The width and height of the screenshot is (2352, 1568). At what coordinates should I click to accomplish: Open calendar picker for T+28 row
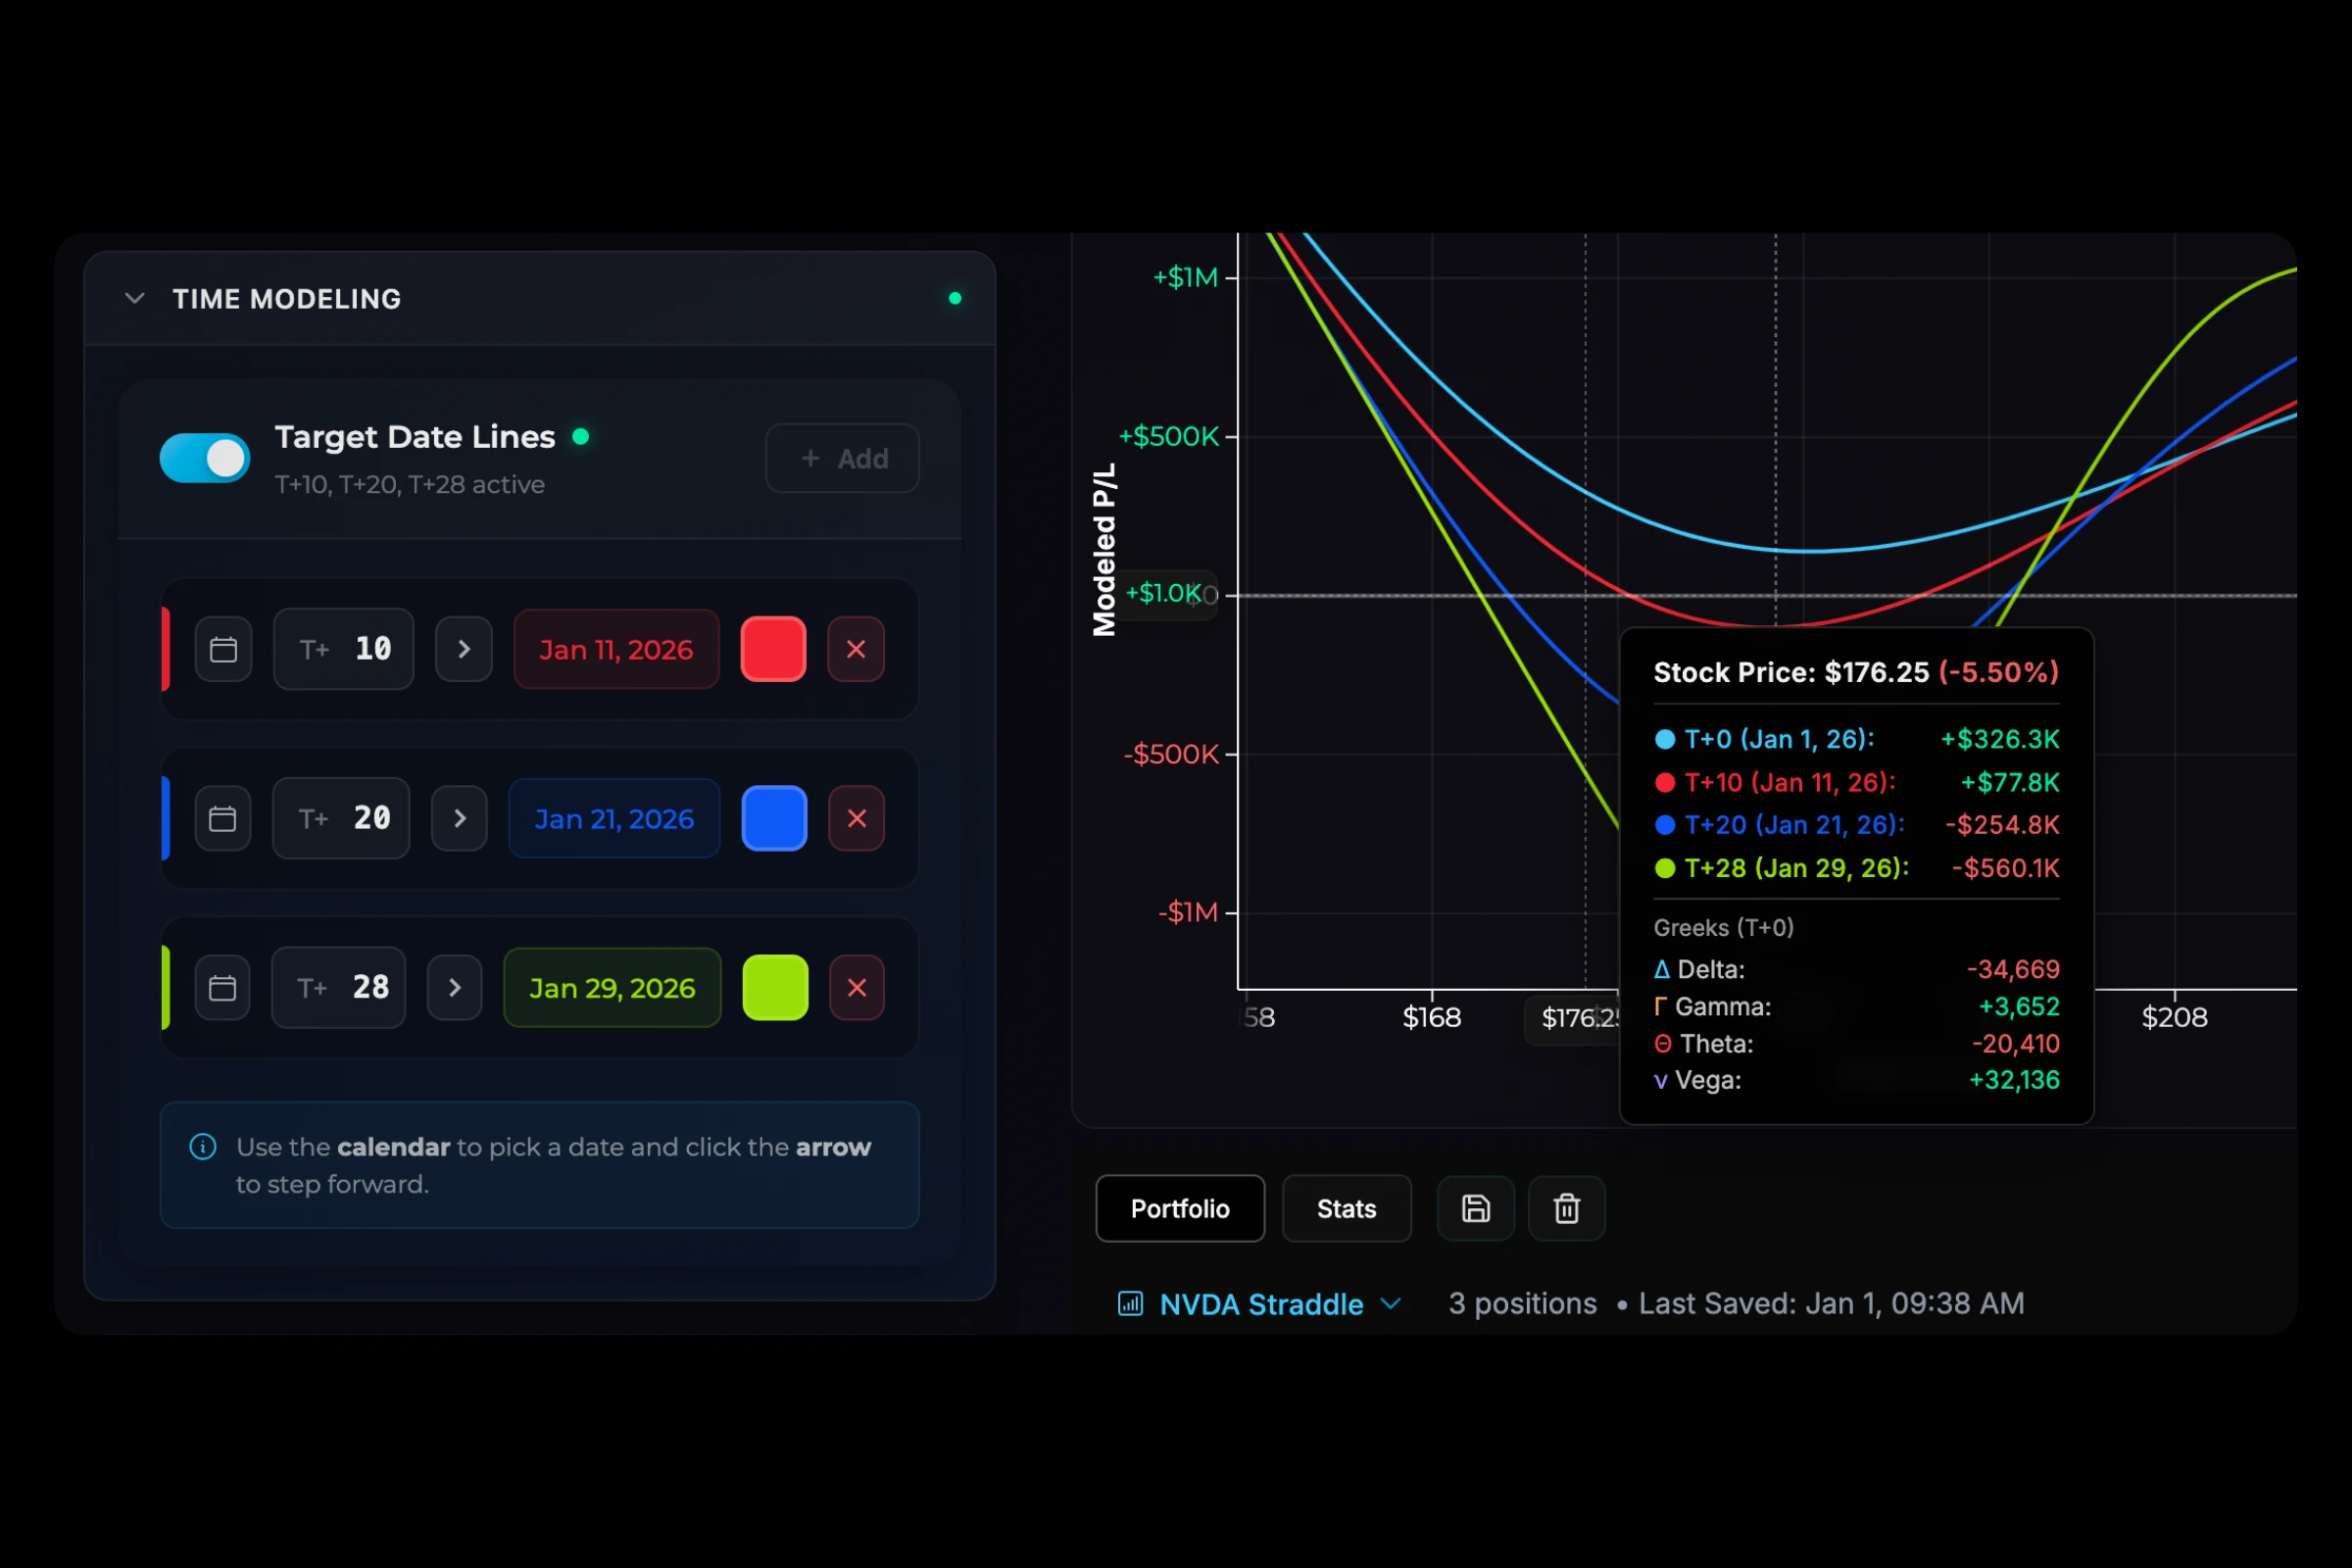click(222, 988)
